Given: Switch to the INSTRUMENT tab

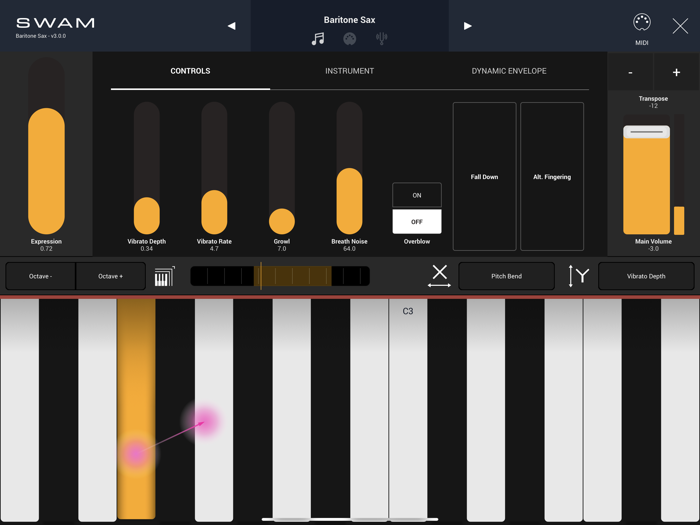Looking at the screenshot, I should click(350, 71).
